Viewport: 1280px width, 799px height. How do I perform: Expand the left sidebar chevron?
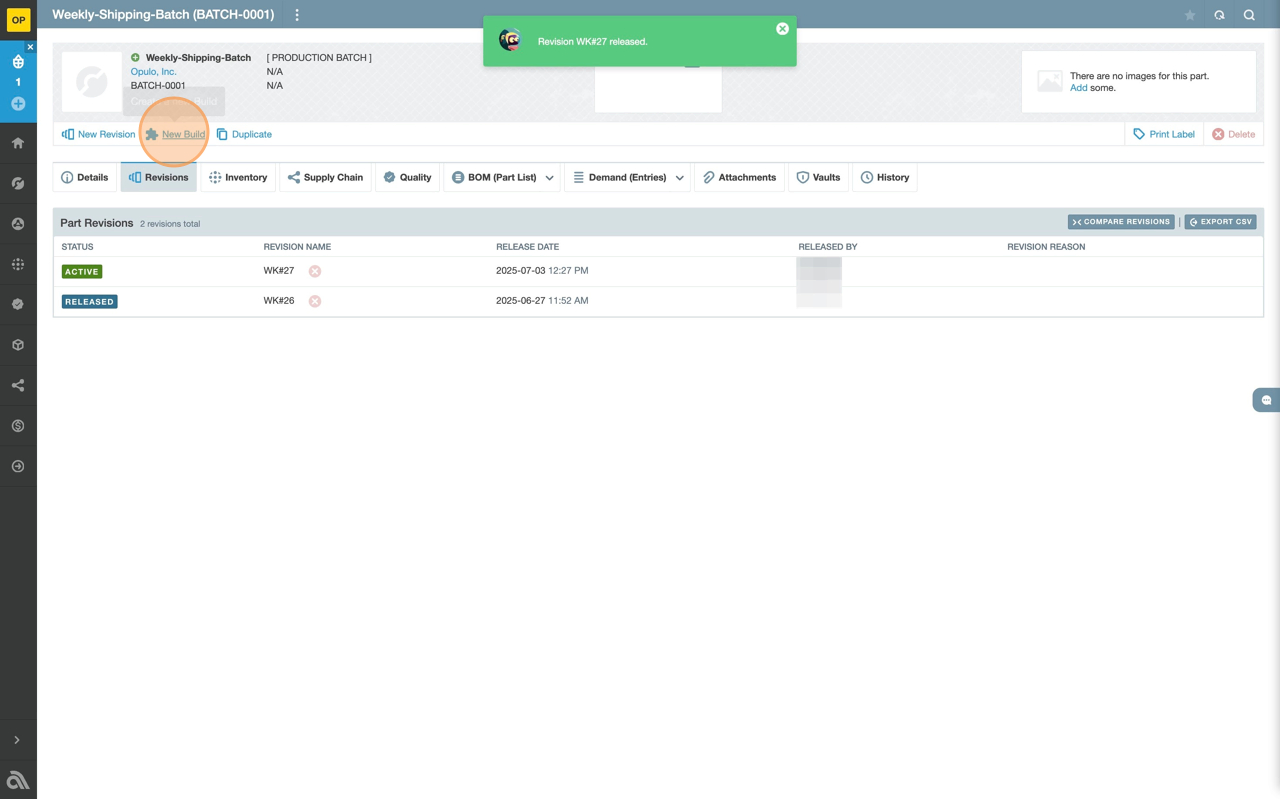point(17,740)
